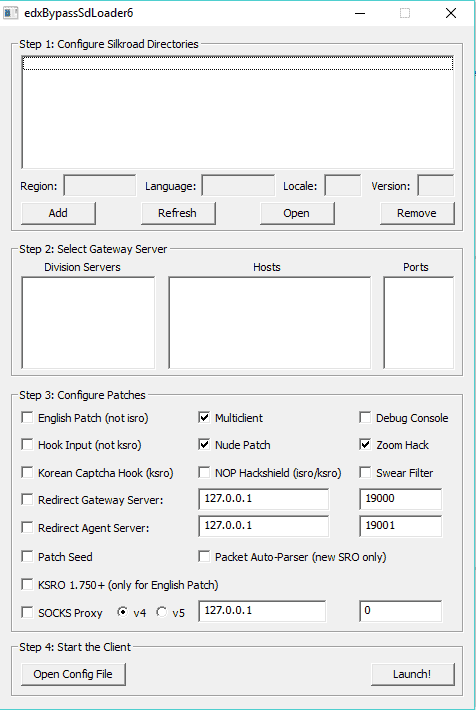Click the Refresh button

tap(178, 213)
